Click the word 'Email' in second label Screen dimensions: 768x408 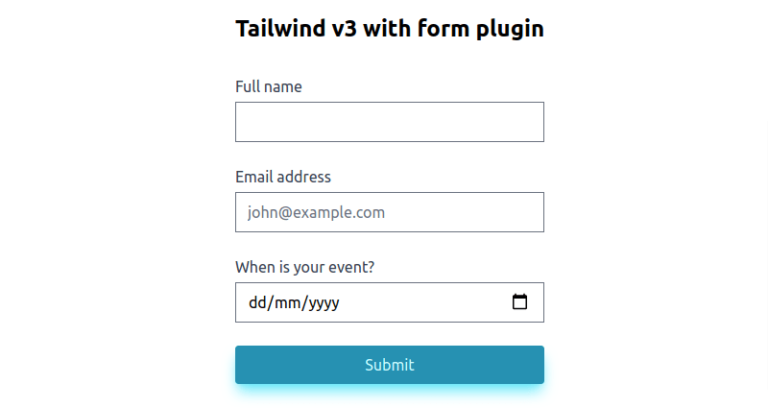tap(255, 177)
